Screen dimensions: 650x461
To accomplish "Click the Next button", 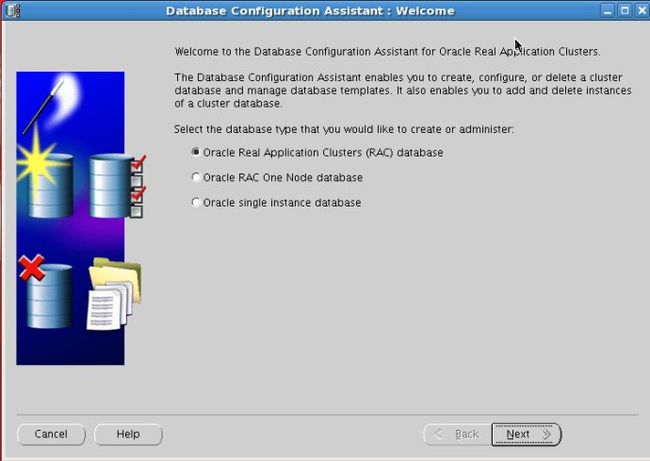I will (526, 434).
